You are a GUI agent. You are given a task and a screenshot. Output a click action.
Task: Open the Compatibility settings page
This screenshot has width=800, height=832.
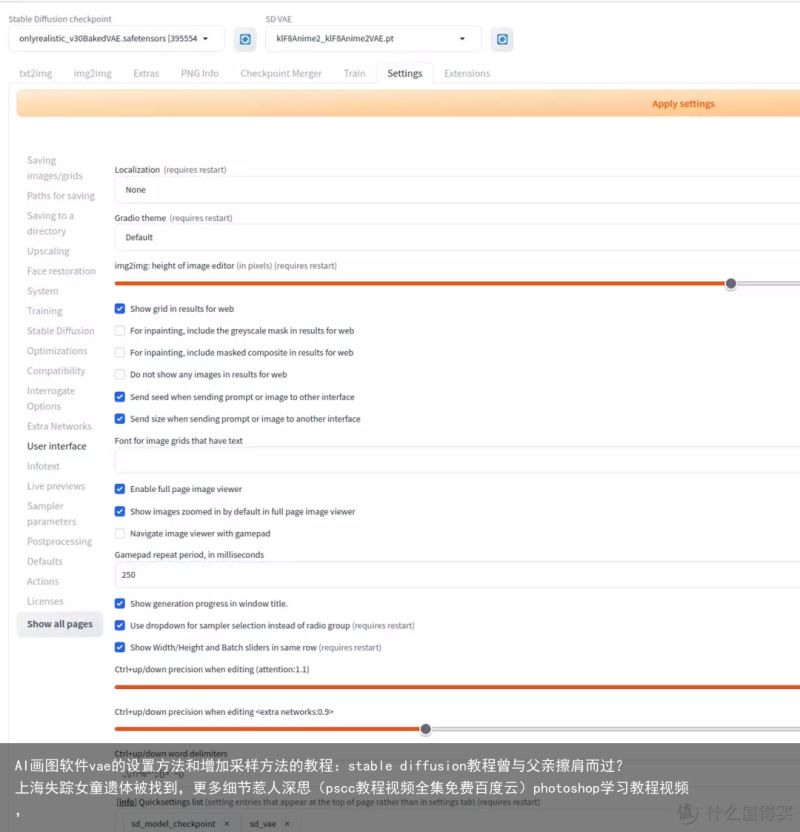[56, 371]
